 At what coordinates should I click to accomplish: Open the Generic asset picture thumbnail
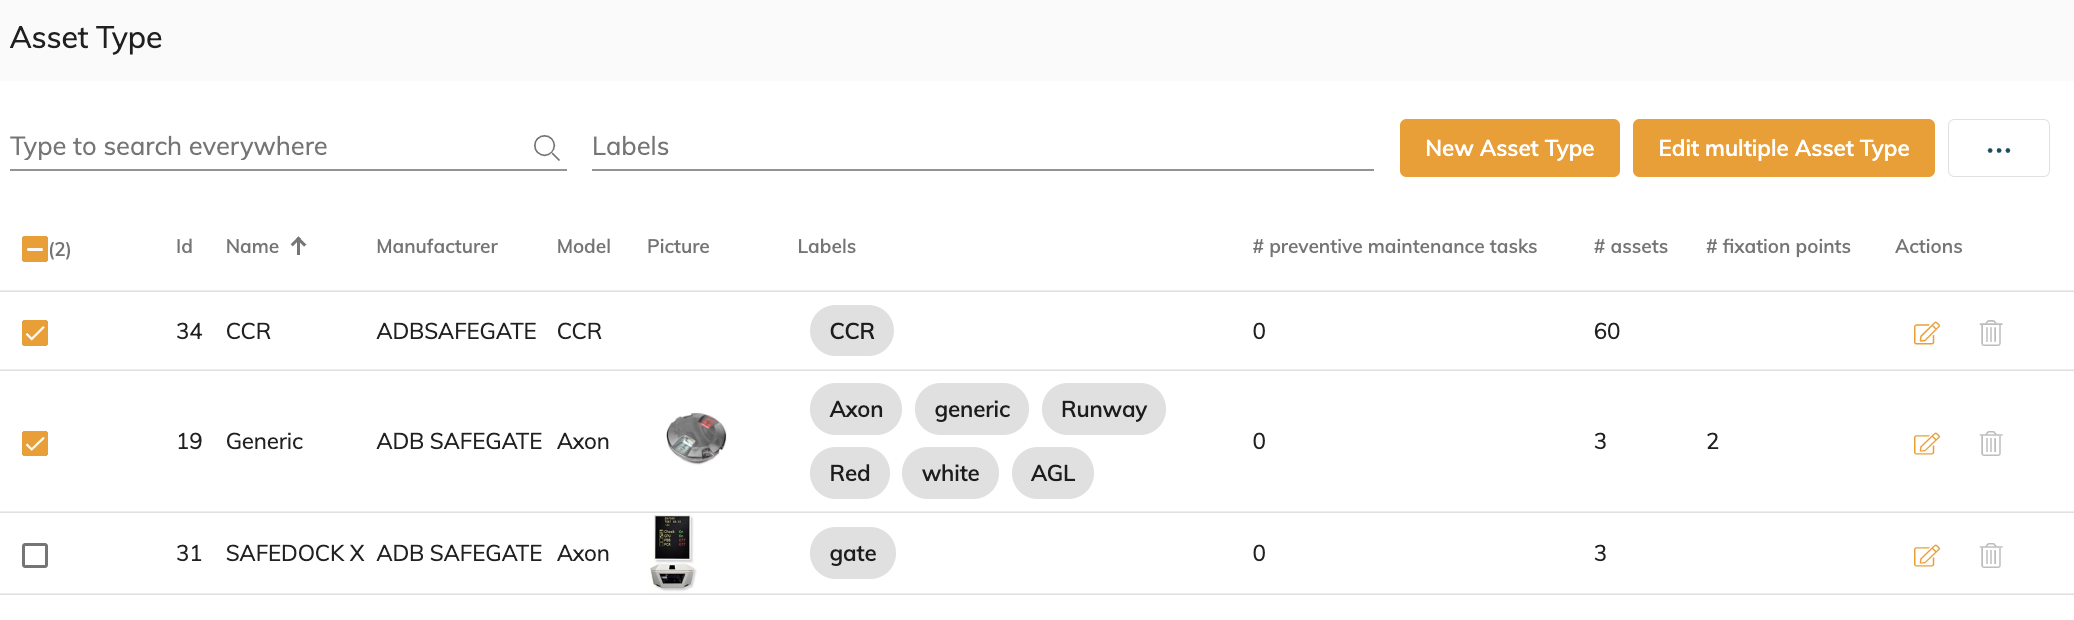tap(696, 439)
